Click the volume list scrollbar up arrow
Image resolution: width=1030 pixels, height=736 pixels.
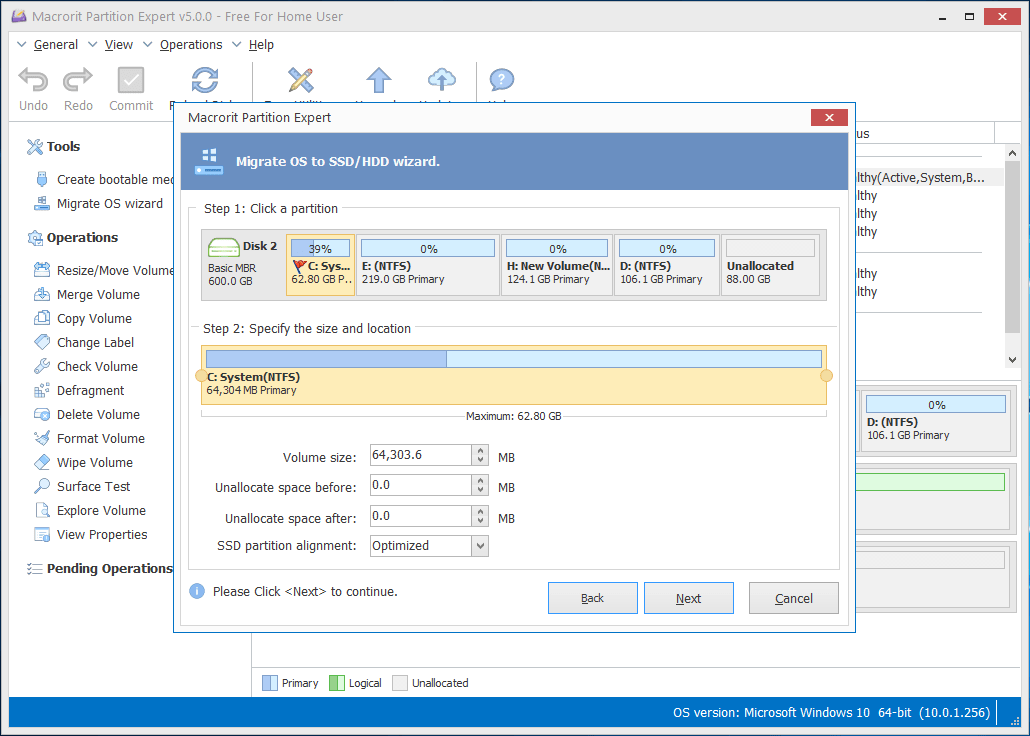tap(1012, 153)
